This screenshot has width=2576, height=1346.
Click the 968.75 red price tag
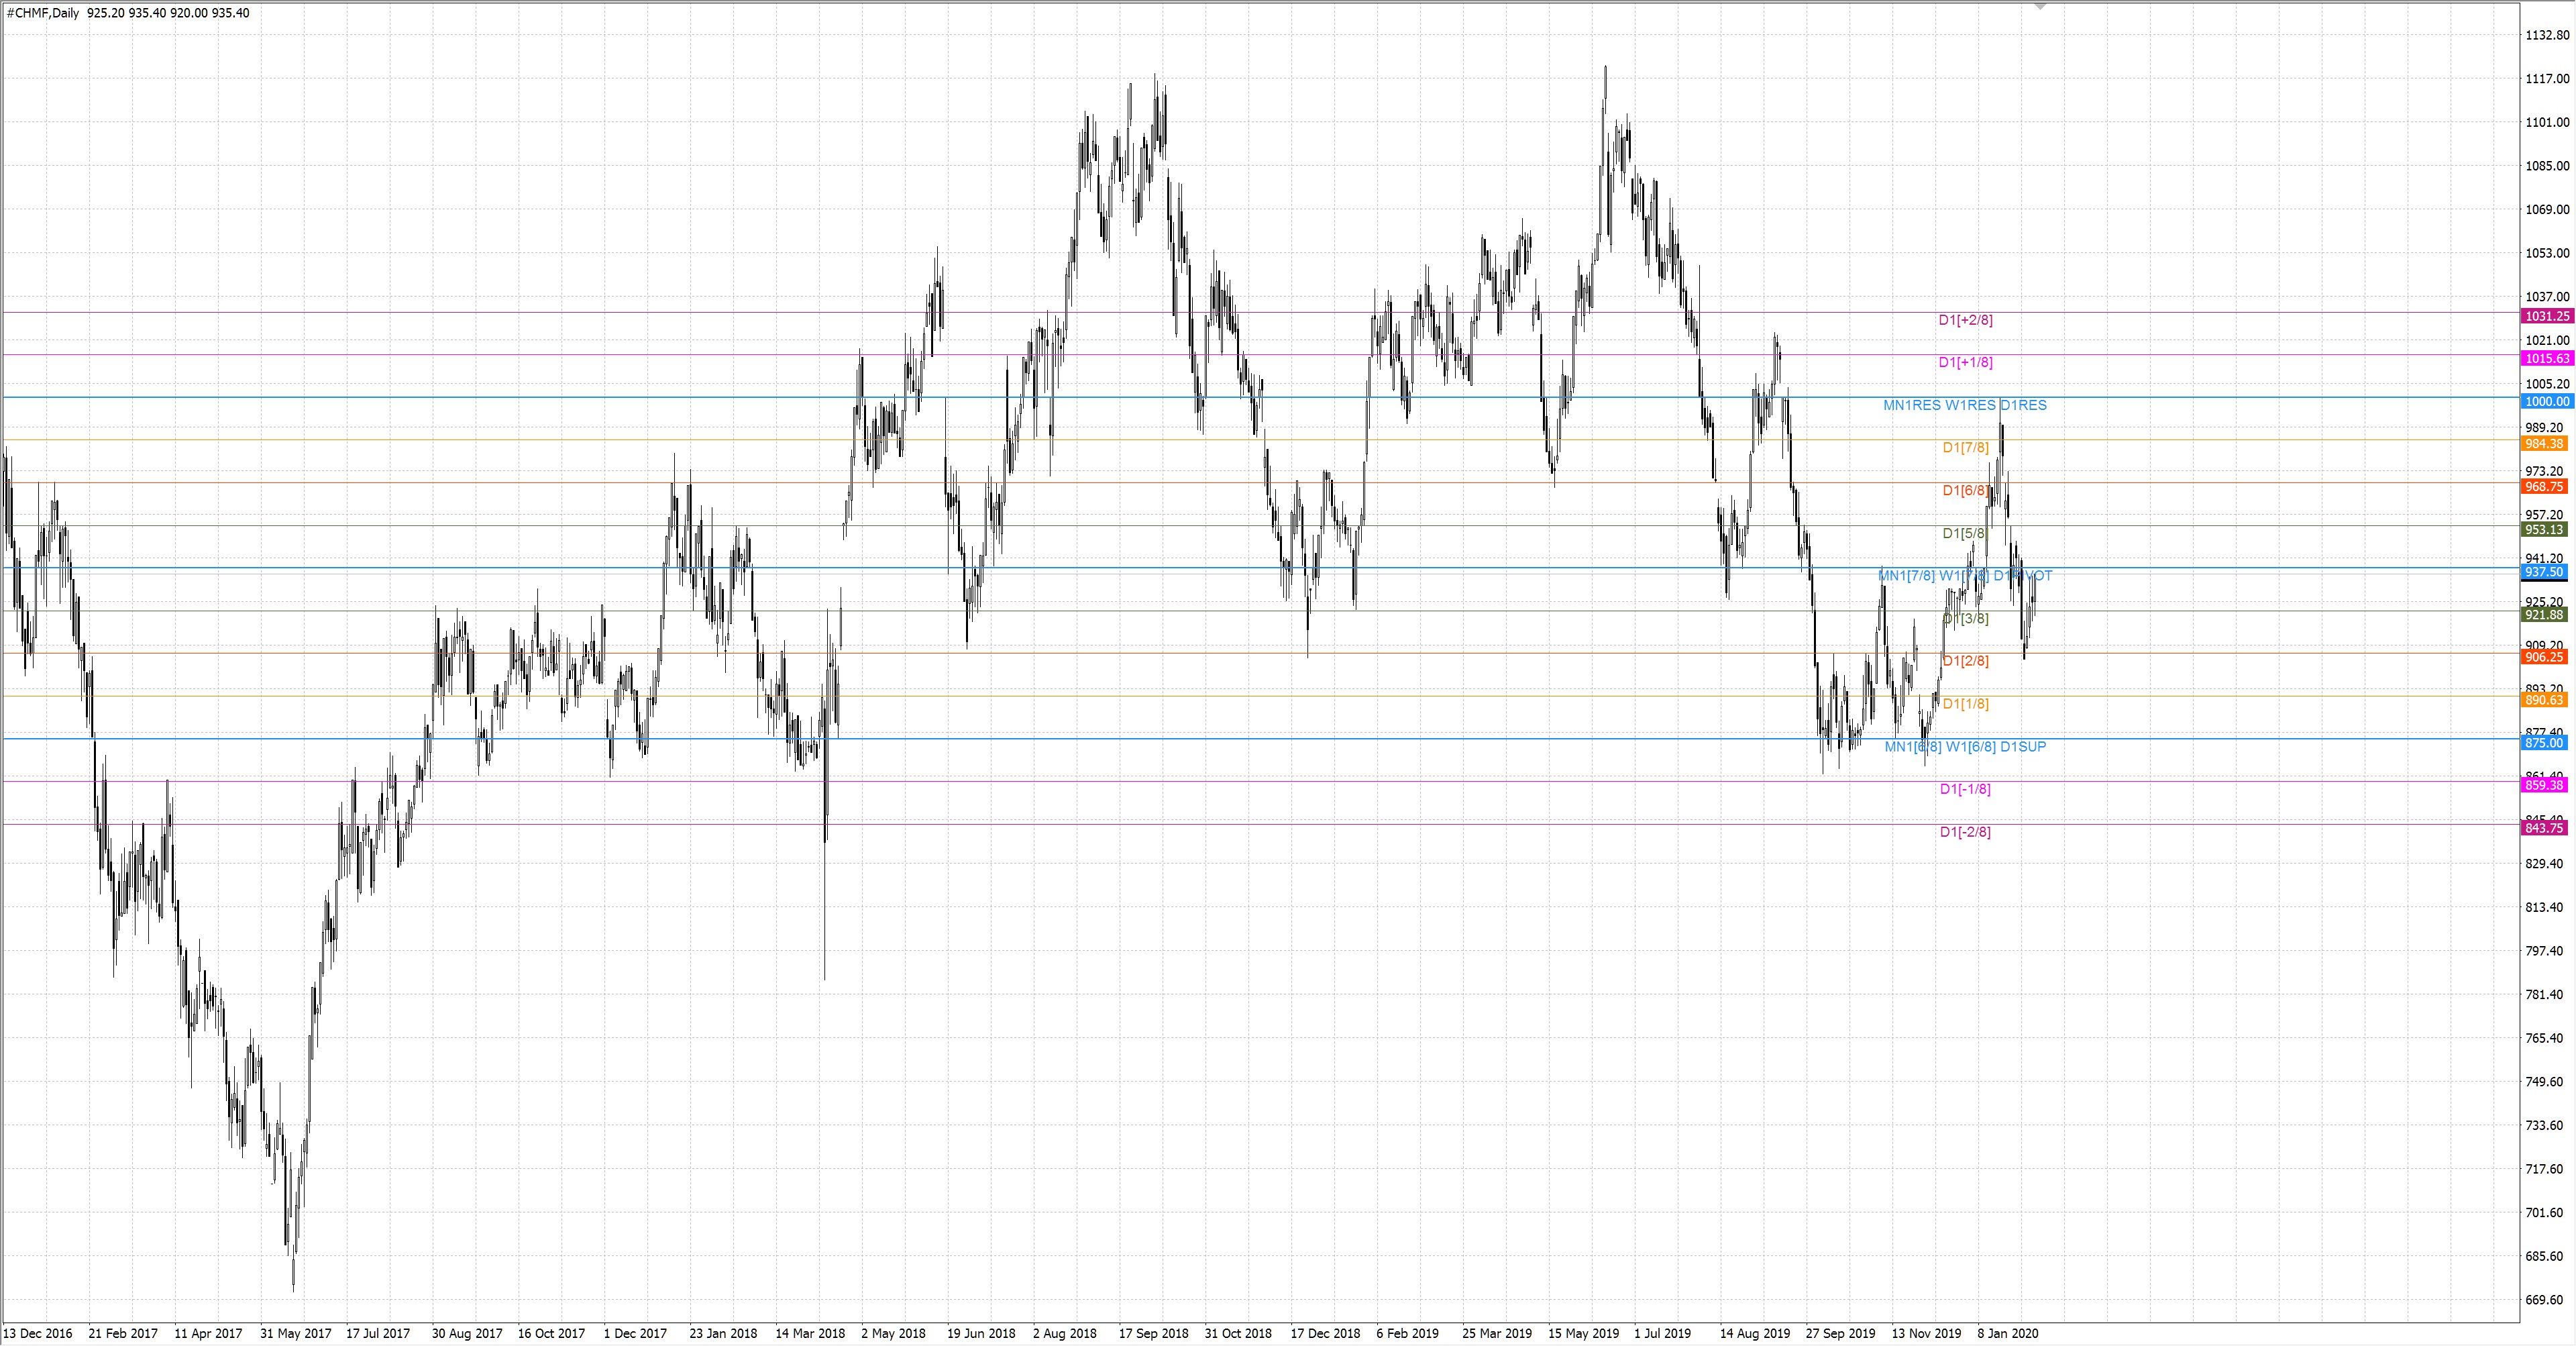coord(2546,487)
